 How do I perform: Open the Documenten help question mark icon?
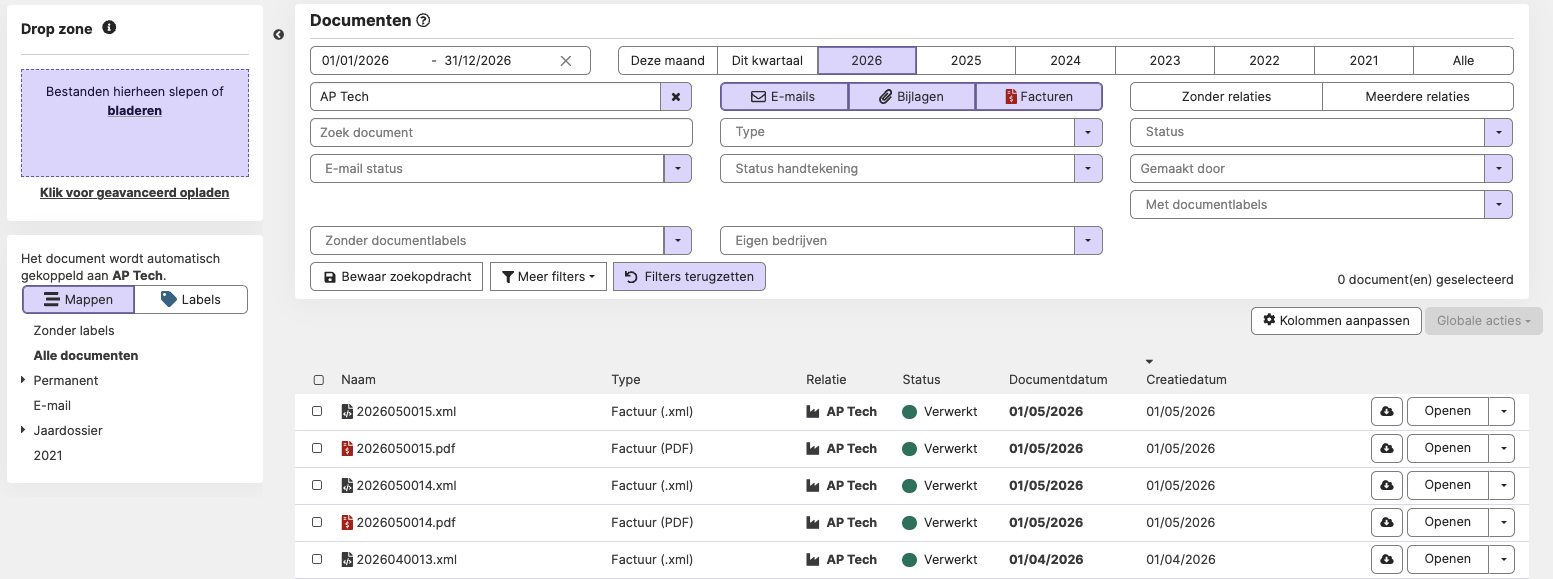point(423,20)
